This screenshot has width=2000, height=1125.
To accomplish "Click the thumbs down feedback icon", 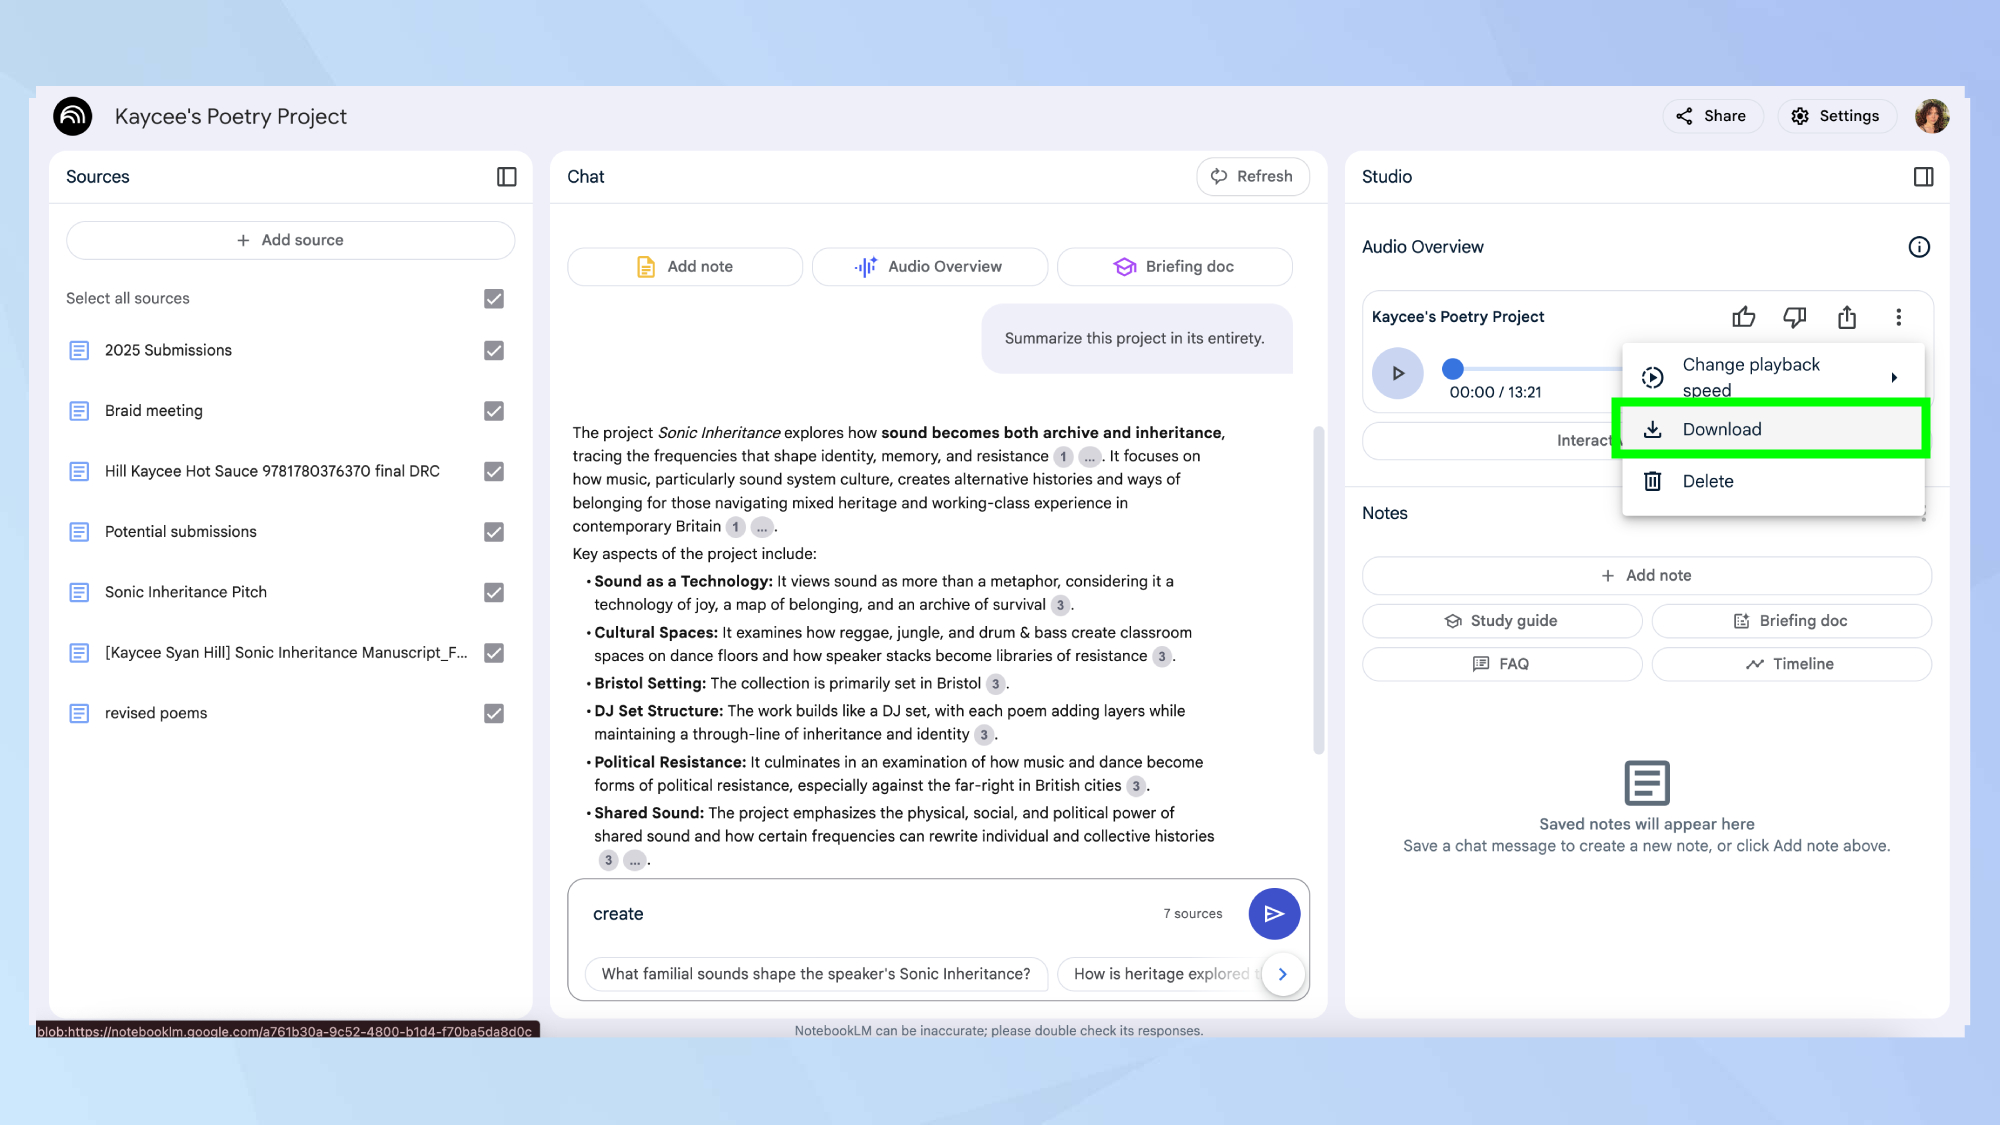I will click(1795, 317).
